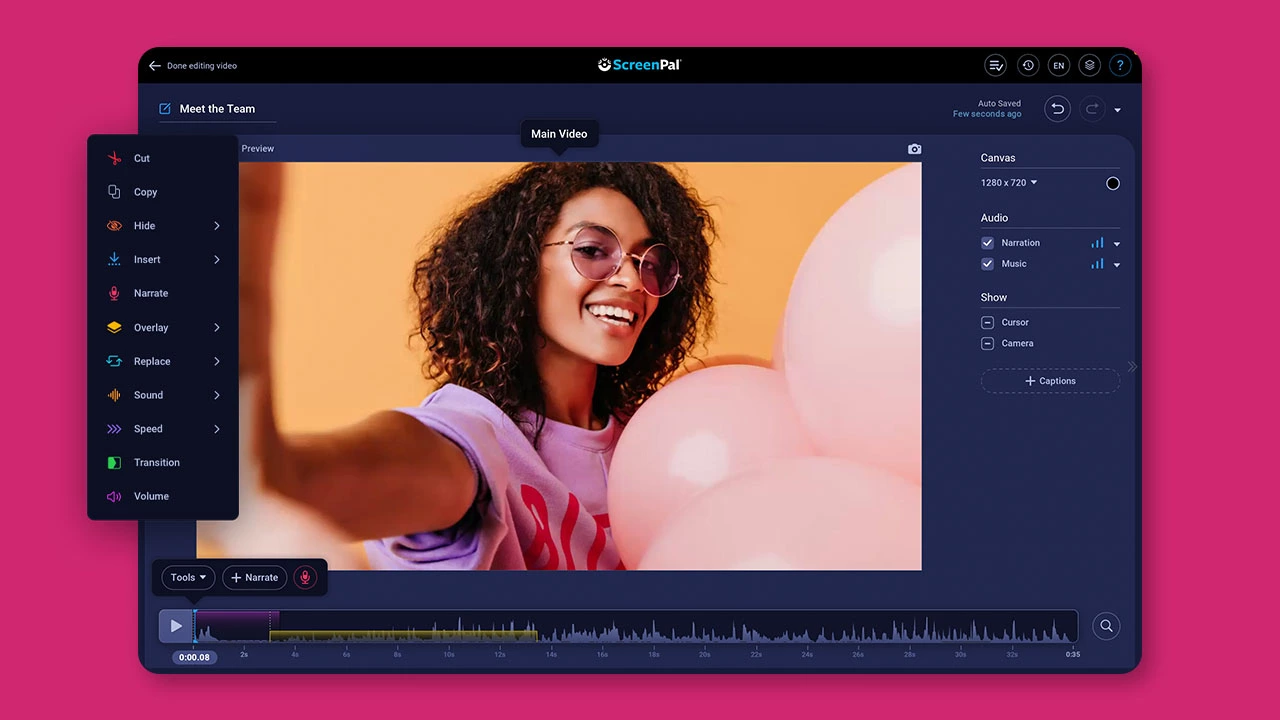Open the Tools dropdown above the timeline
Screen dimensions: 1280x720
click(187, 577)
